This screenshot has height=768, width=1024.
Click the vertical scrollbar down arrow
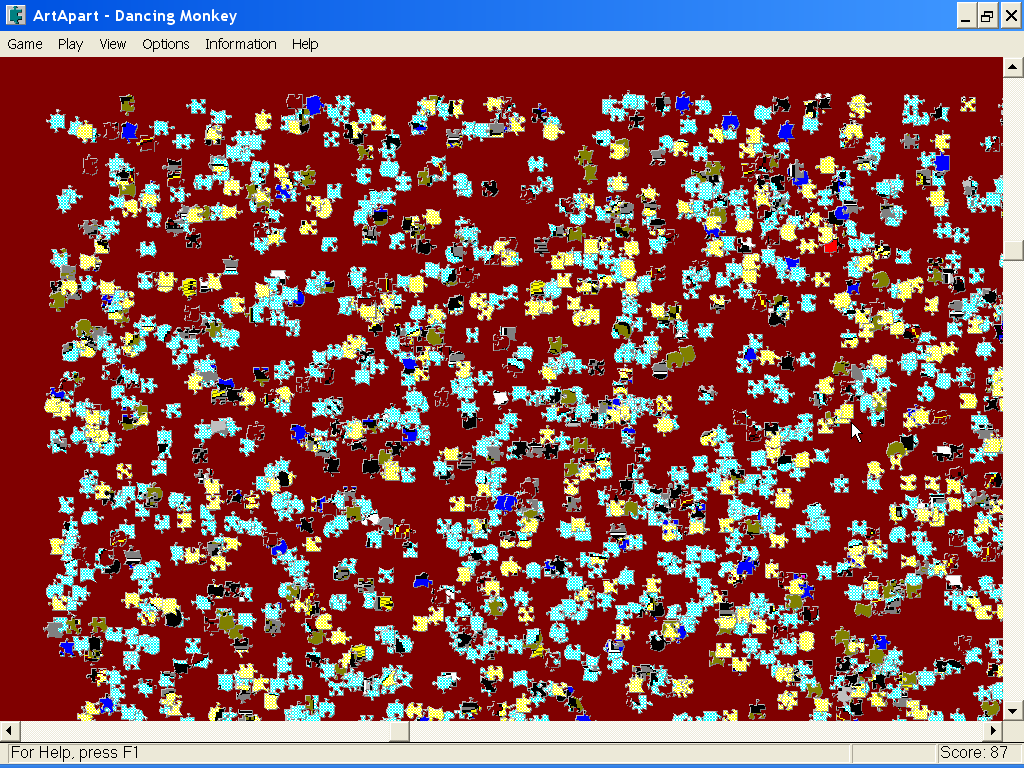click(x=1013, y=711)
